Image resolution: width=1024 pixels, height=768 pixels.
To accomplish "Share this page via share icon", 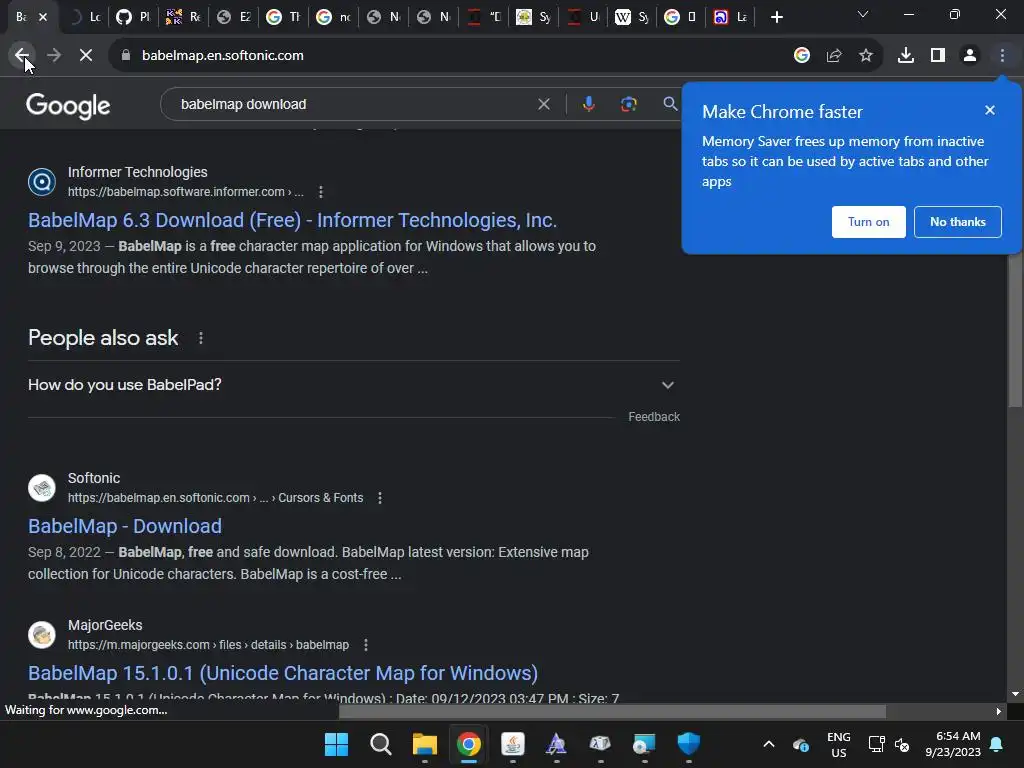I will point(834,56).
